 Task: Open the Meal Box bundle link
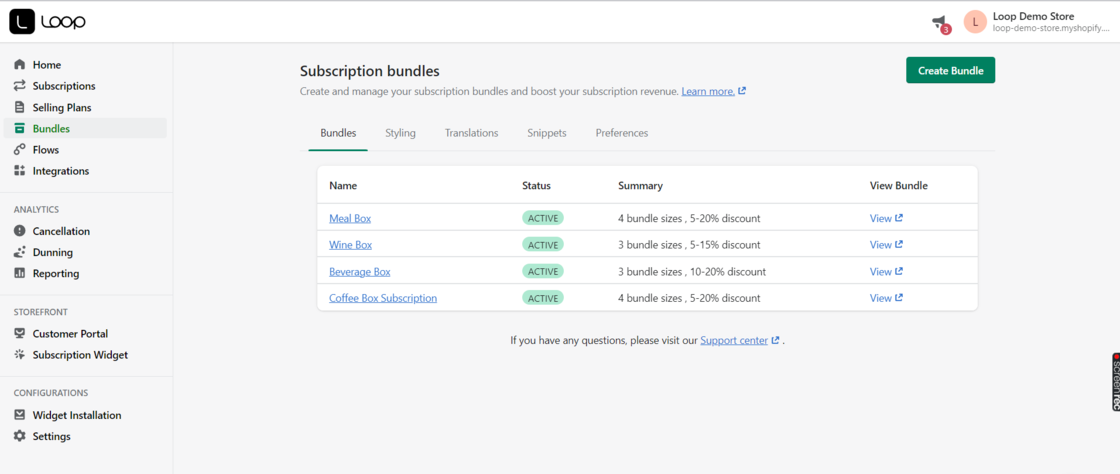[350, 218]
